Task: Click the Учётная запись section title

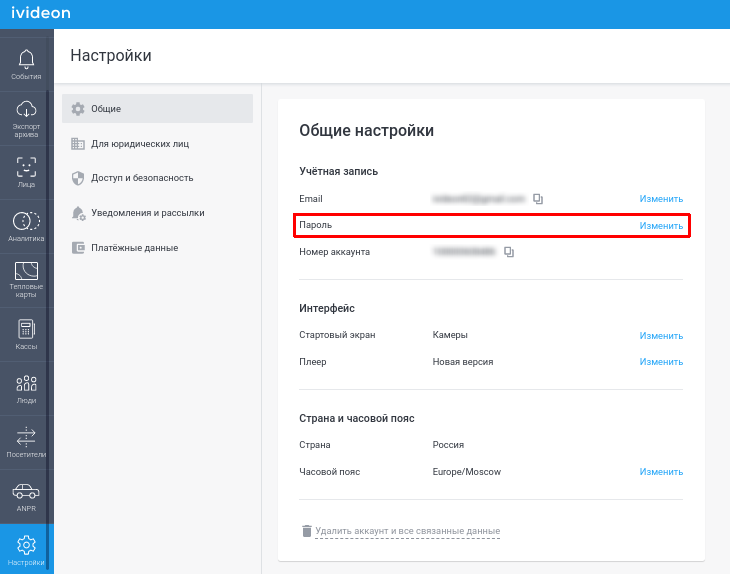Action: [338, 171]
